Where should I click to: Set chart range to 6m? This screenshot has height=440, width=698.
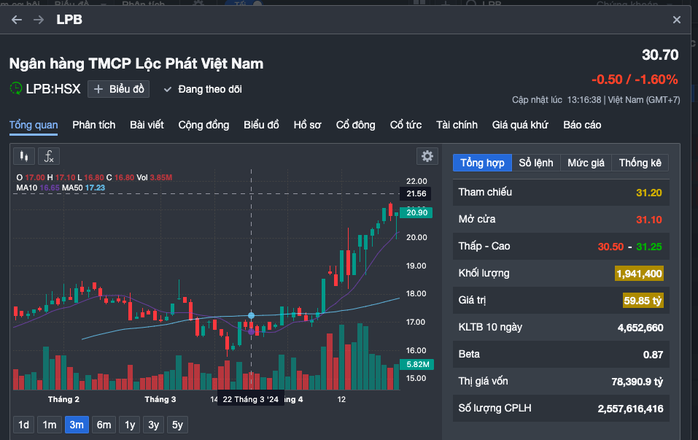104,425
